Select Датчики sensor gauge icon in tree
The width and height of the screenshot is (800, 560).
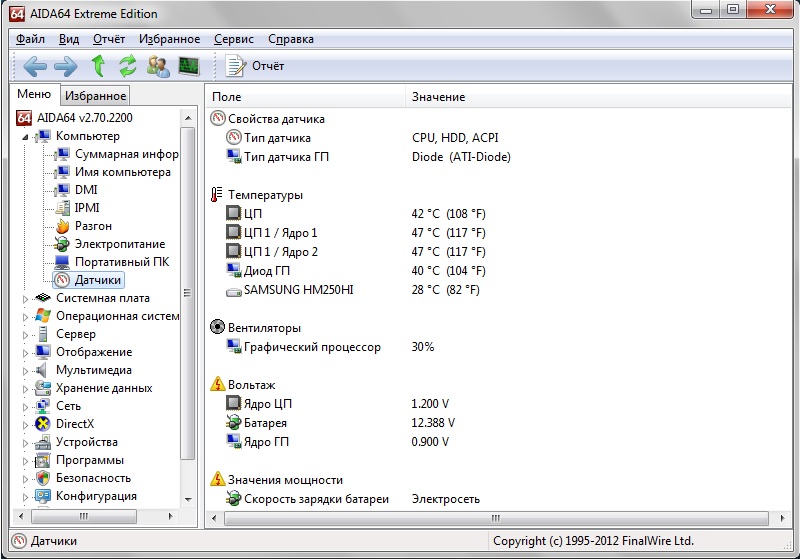(x=62, y=280)
